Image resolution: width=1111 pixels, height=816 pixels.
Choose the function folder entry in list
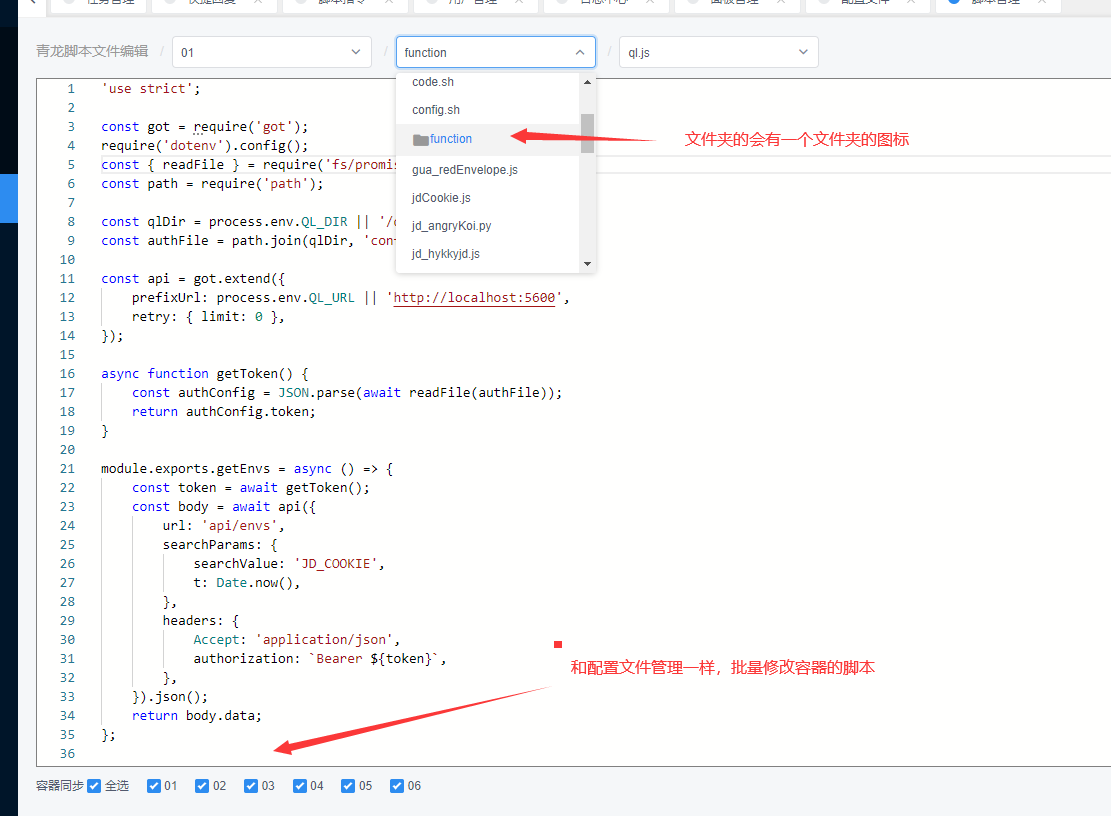coord(488,140)
